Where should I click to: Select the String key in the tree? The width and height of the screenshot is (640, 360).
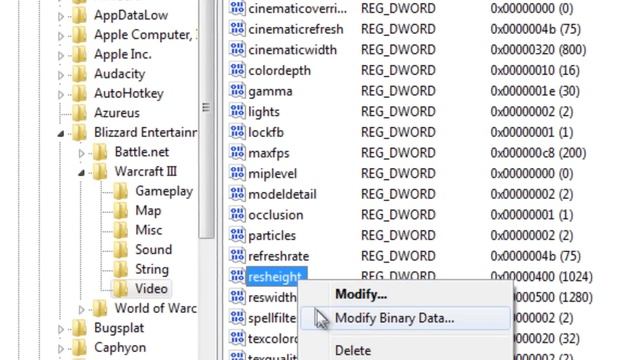click(152, 269)
